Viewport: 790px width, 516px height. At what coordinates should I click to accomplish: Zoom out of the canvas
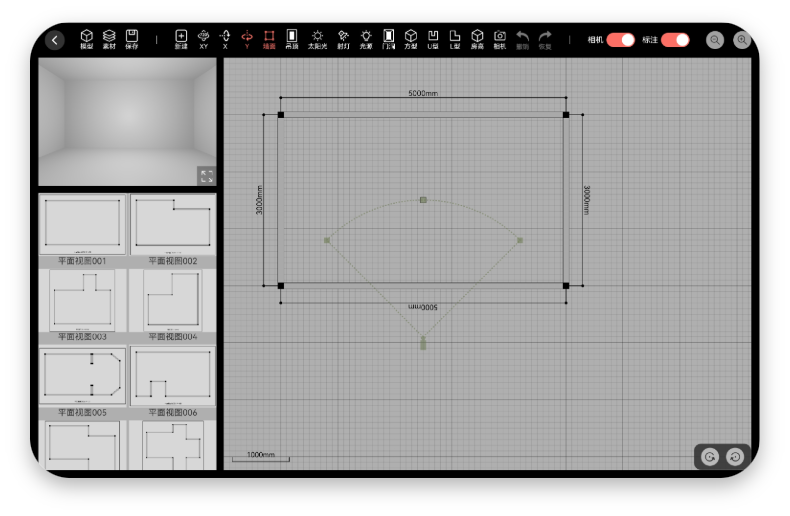click(x=715, y=40)
